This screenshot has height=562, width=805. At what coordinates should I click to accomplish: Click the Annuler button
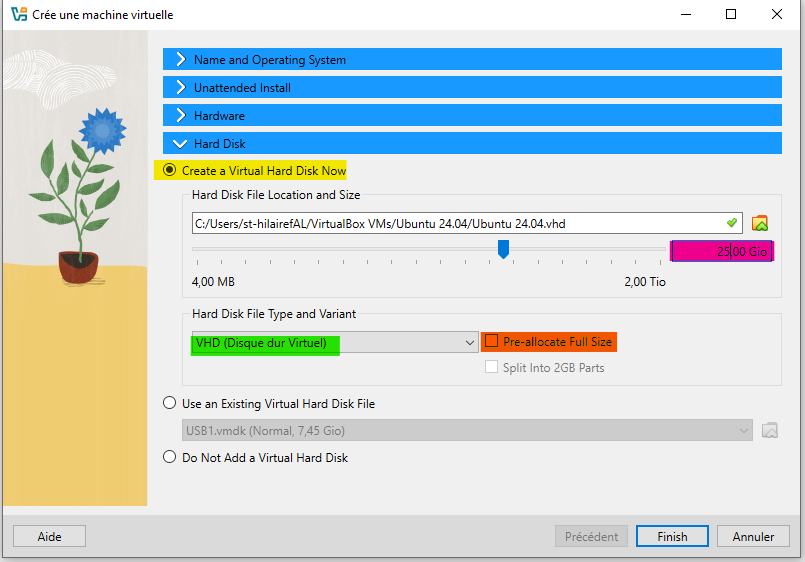753,537
